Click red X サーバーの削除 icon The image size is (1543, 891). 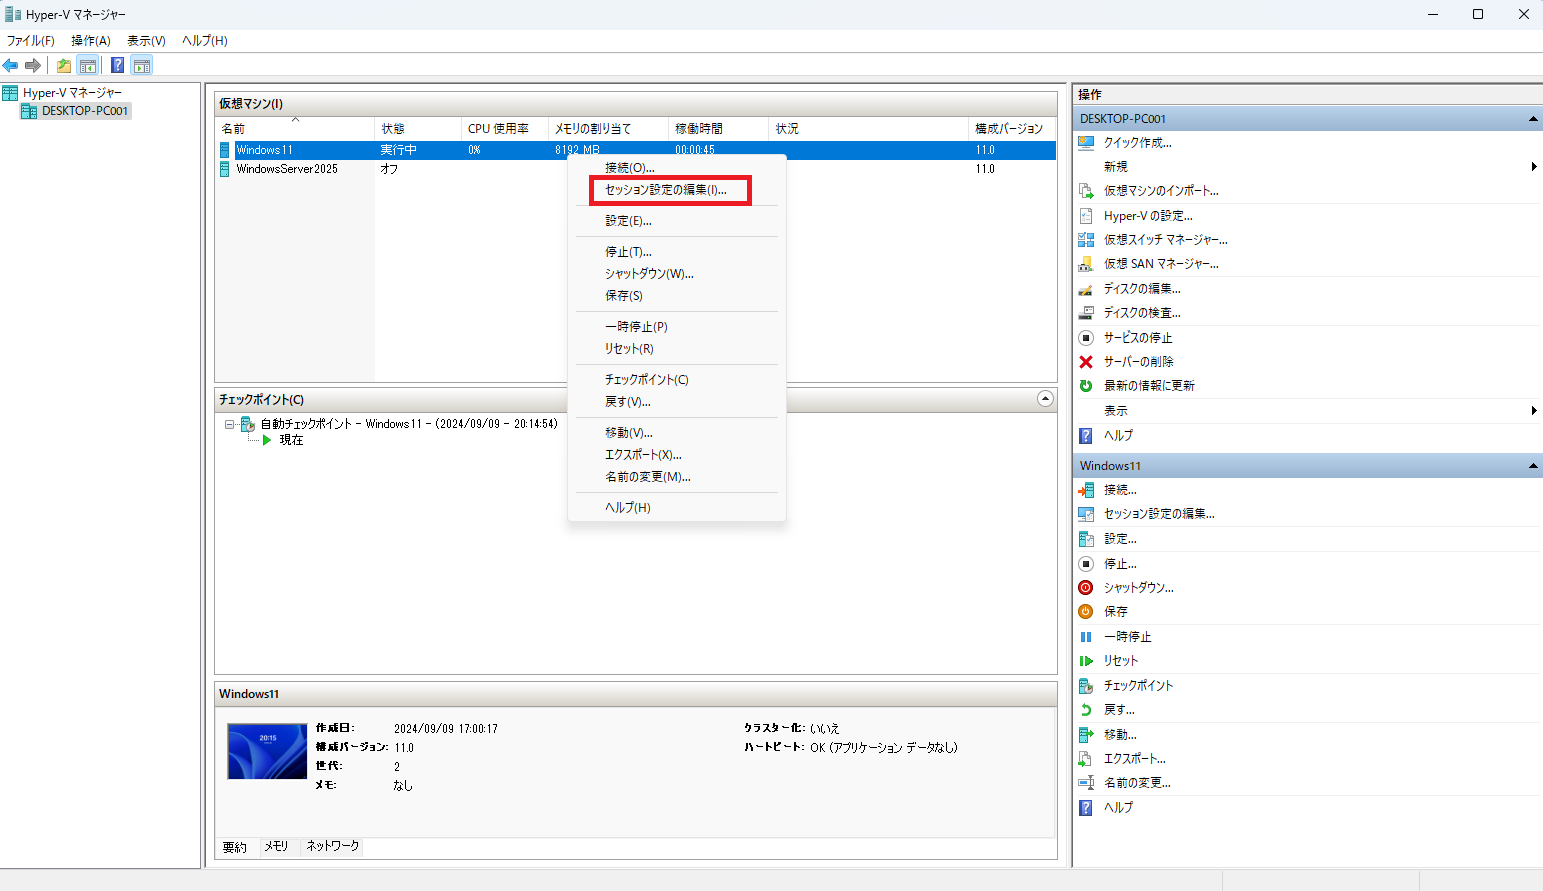[1086, 362]
